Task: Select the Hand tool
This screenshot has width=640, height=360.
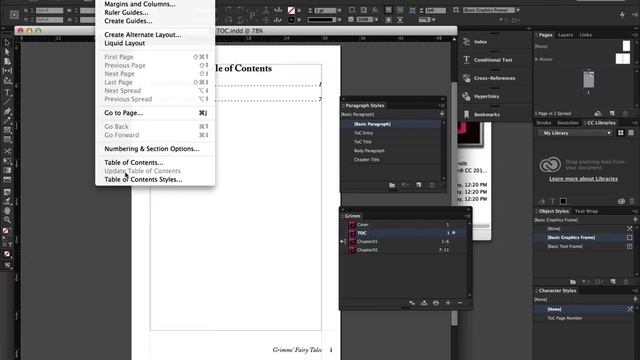Action: [x=7, y=211]
